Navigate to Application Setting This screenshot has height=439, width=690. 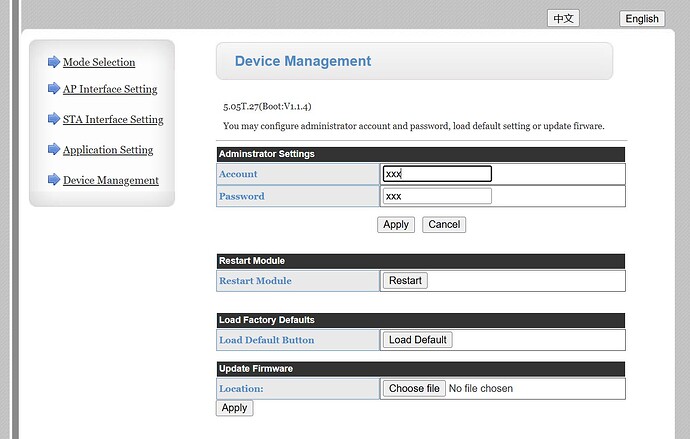(x=108, y=150)
